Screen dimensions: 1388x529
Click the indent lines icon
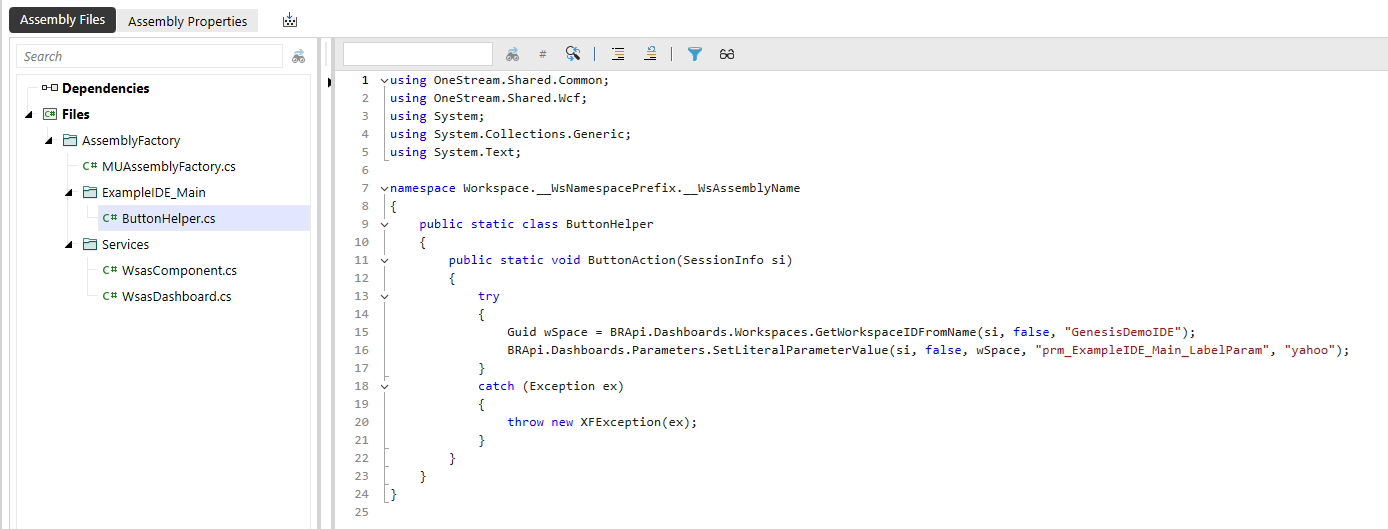tap(618, 54)
